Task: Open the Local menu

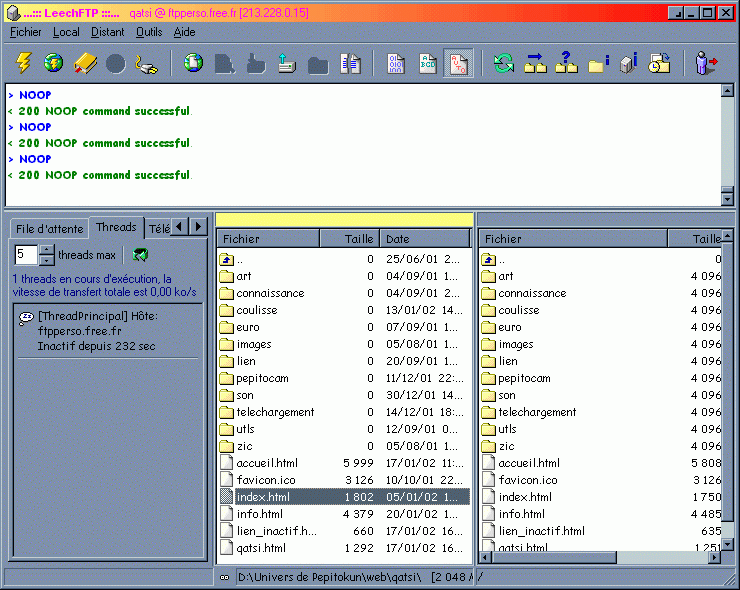Action: (x=66, y=32)
